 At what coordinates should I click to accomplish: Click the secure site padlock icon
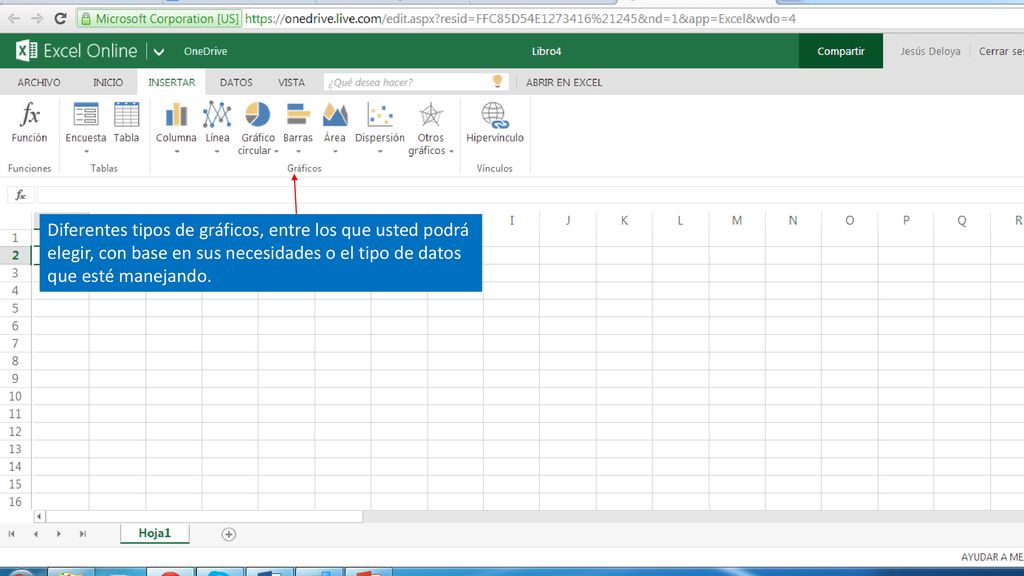click(86, 19)
